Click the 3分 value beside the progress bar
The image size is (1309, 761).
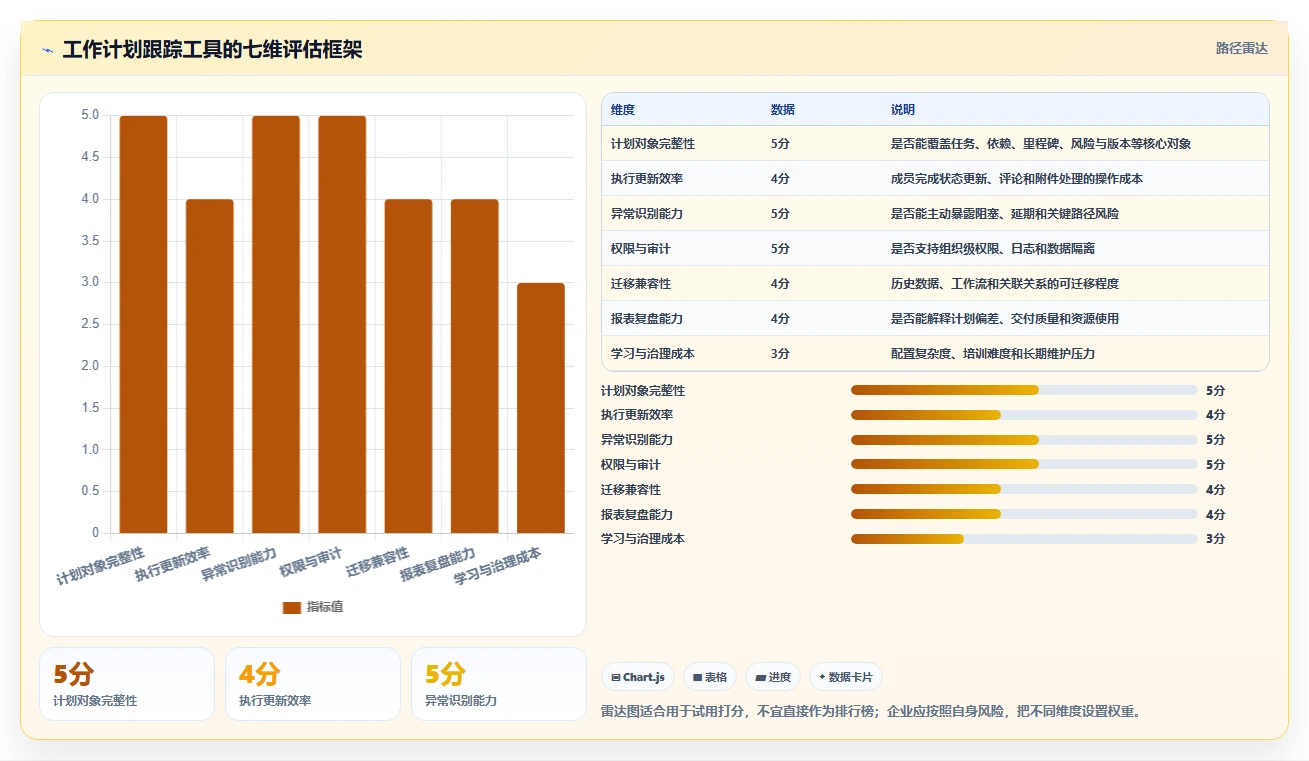[1215, 539]
